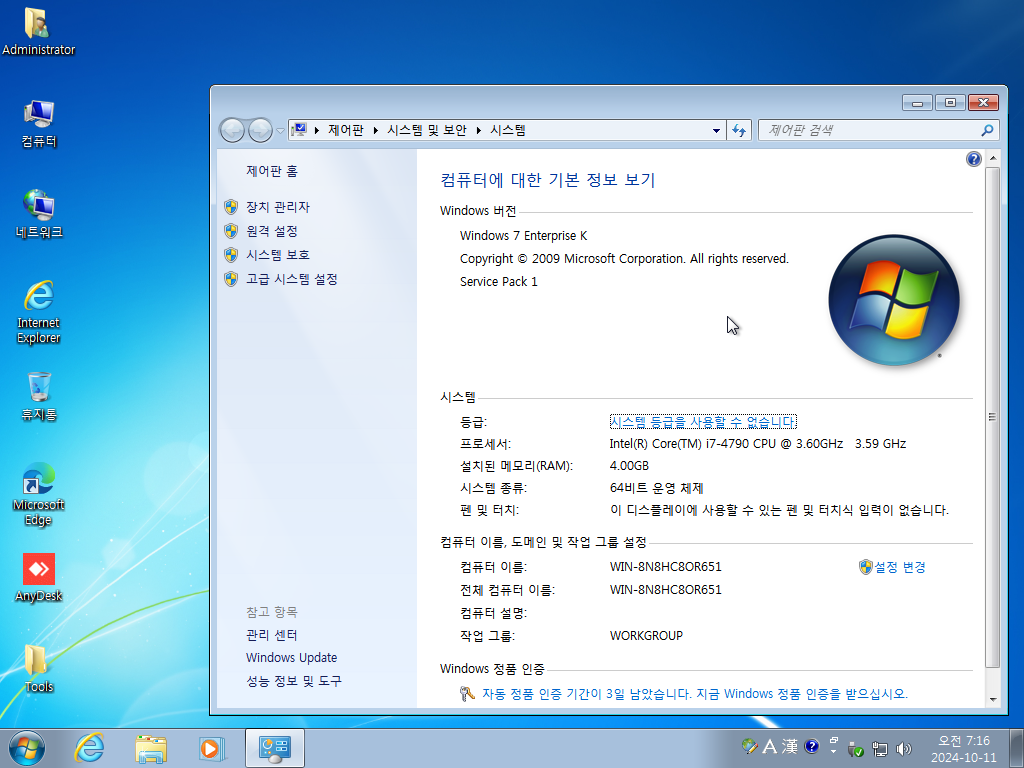Viewport: 1024px width, 768px height.
Task: Click Control Panel taskbar button
Action: (274, 748)
